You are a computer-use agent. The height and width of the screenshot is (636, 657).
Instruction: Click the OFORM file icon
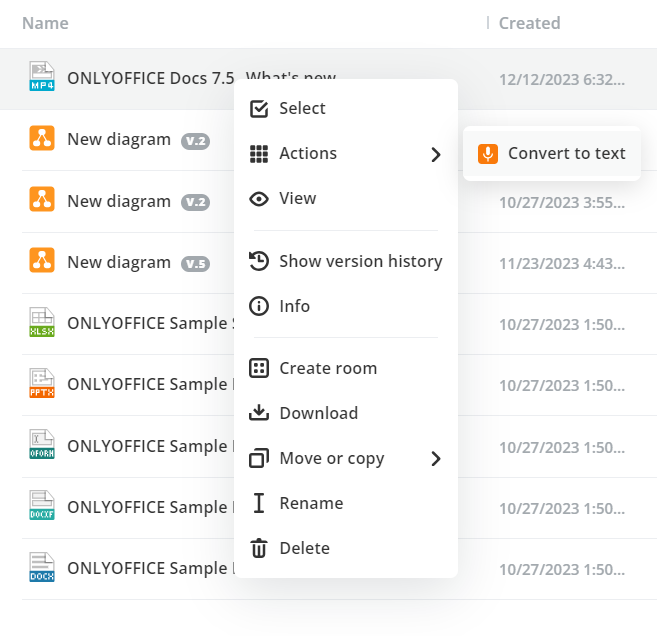[41, 446]
